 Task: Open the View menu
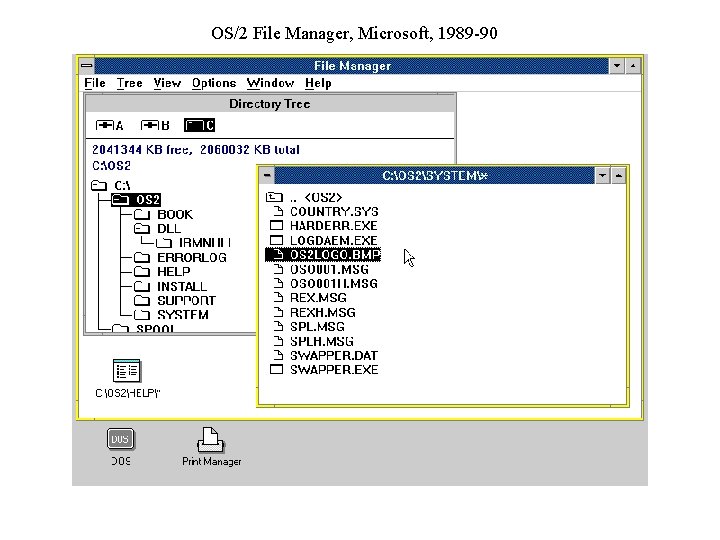pyautogui.click(x=167, y=83)
